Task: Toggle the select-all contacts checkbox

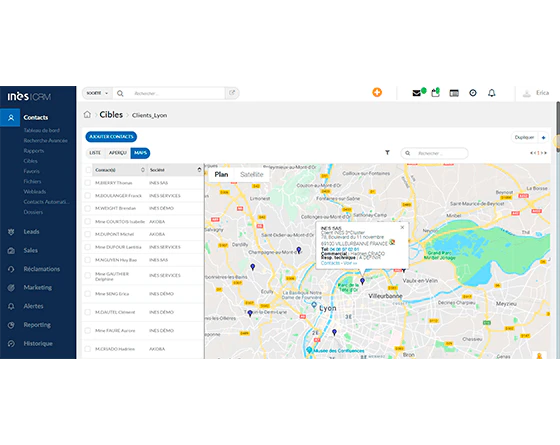Action: point(88,170)
